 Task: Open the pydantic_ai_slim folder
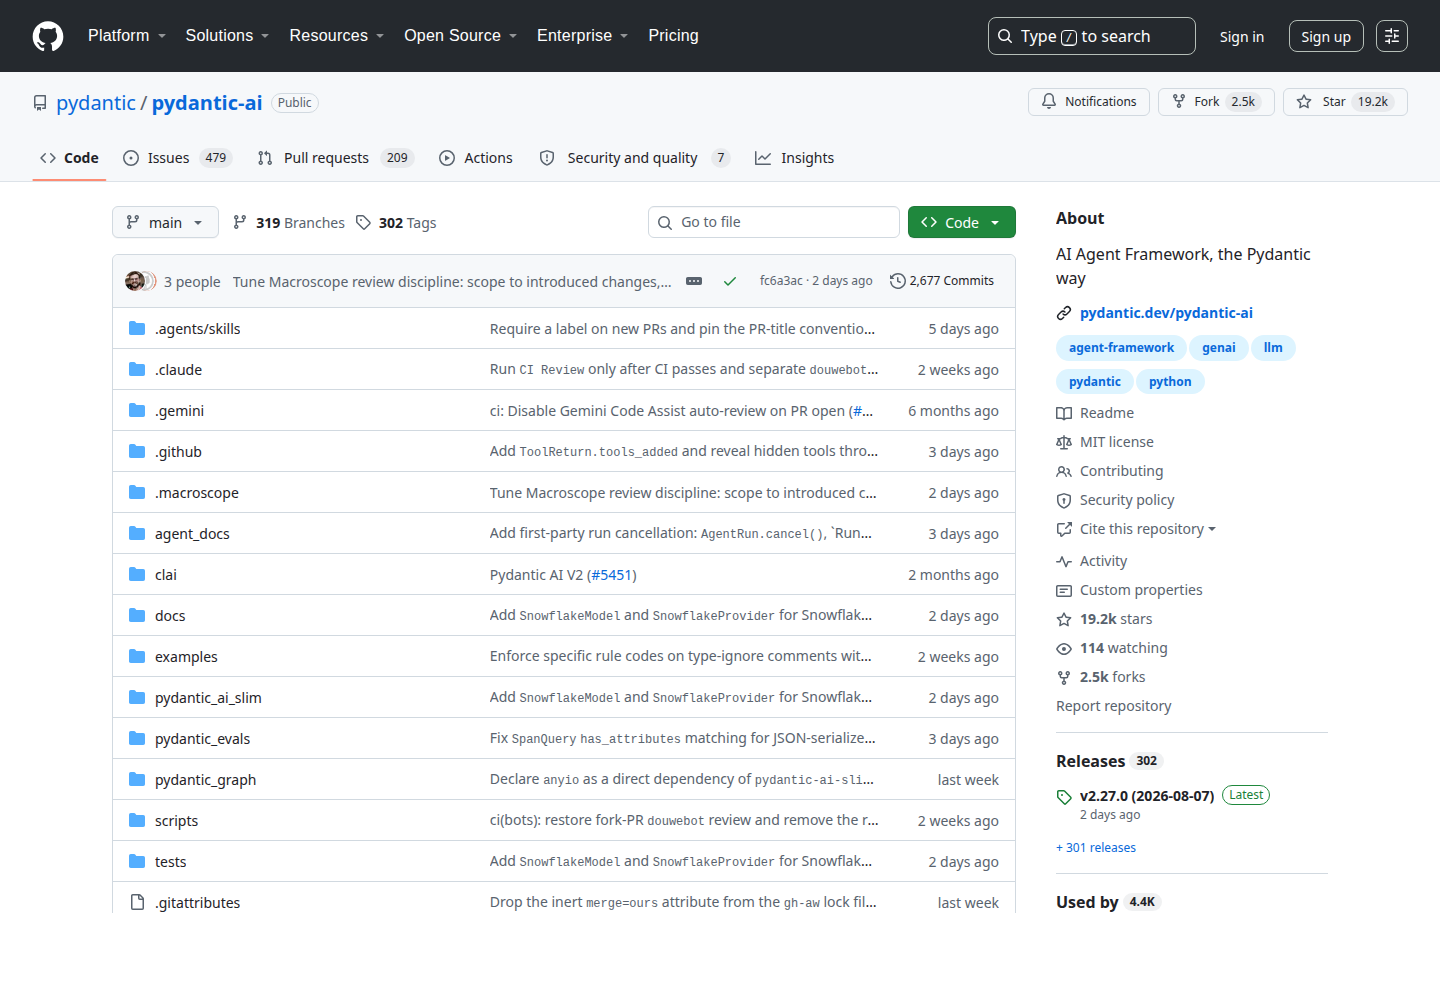[x=208, y=698]
